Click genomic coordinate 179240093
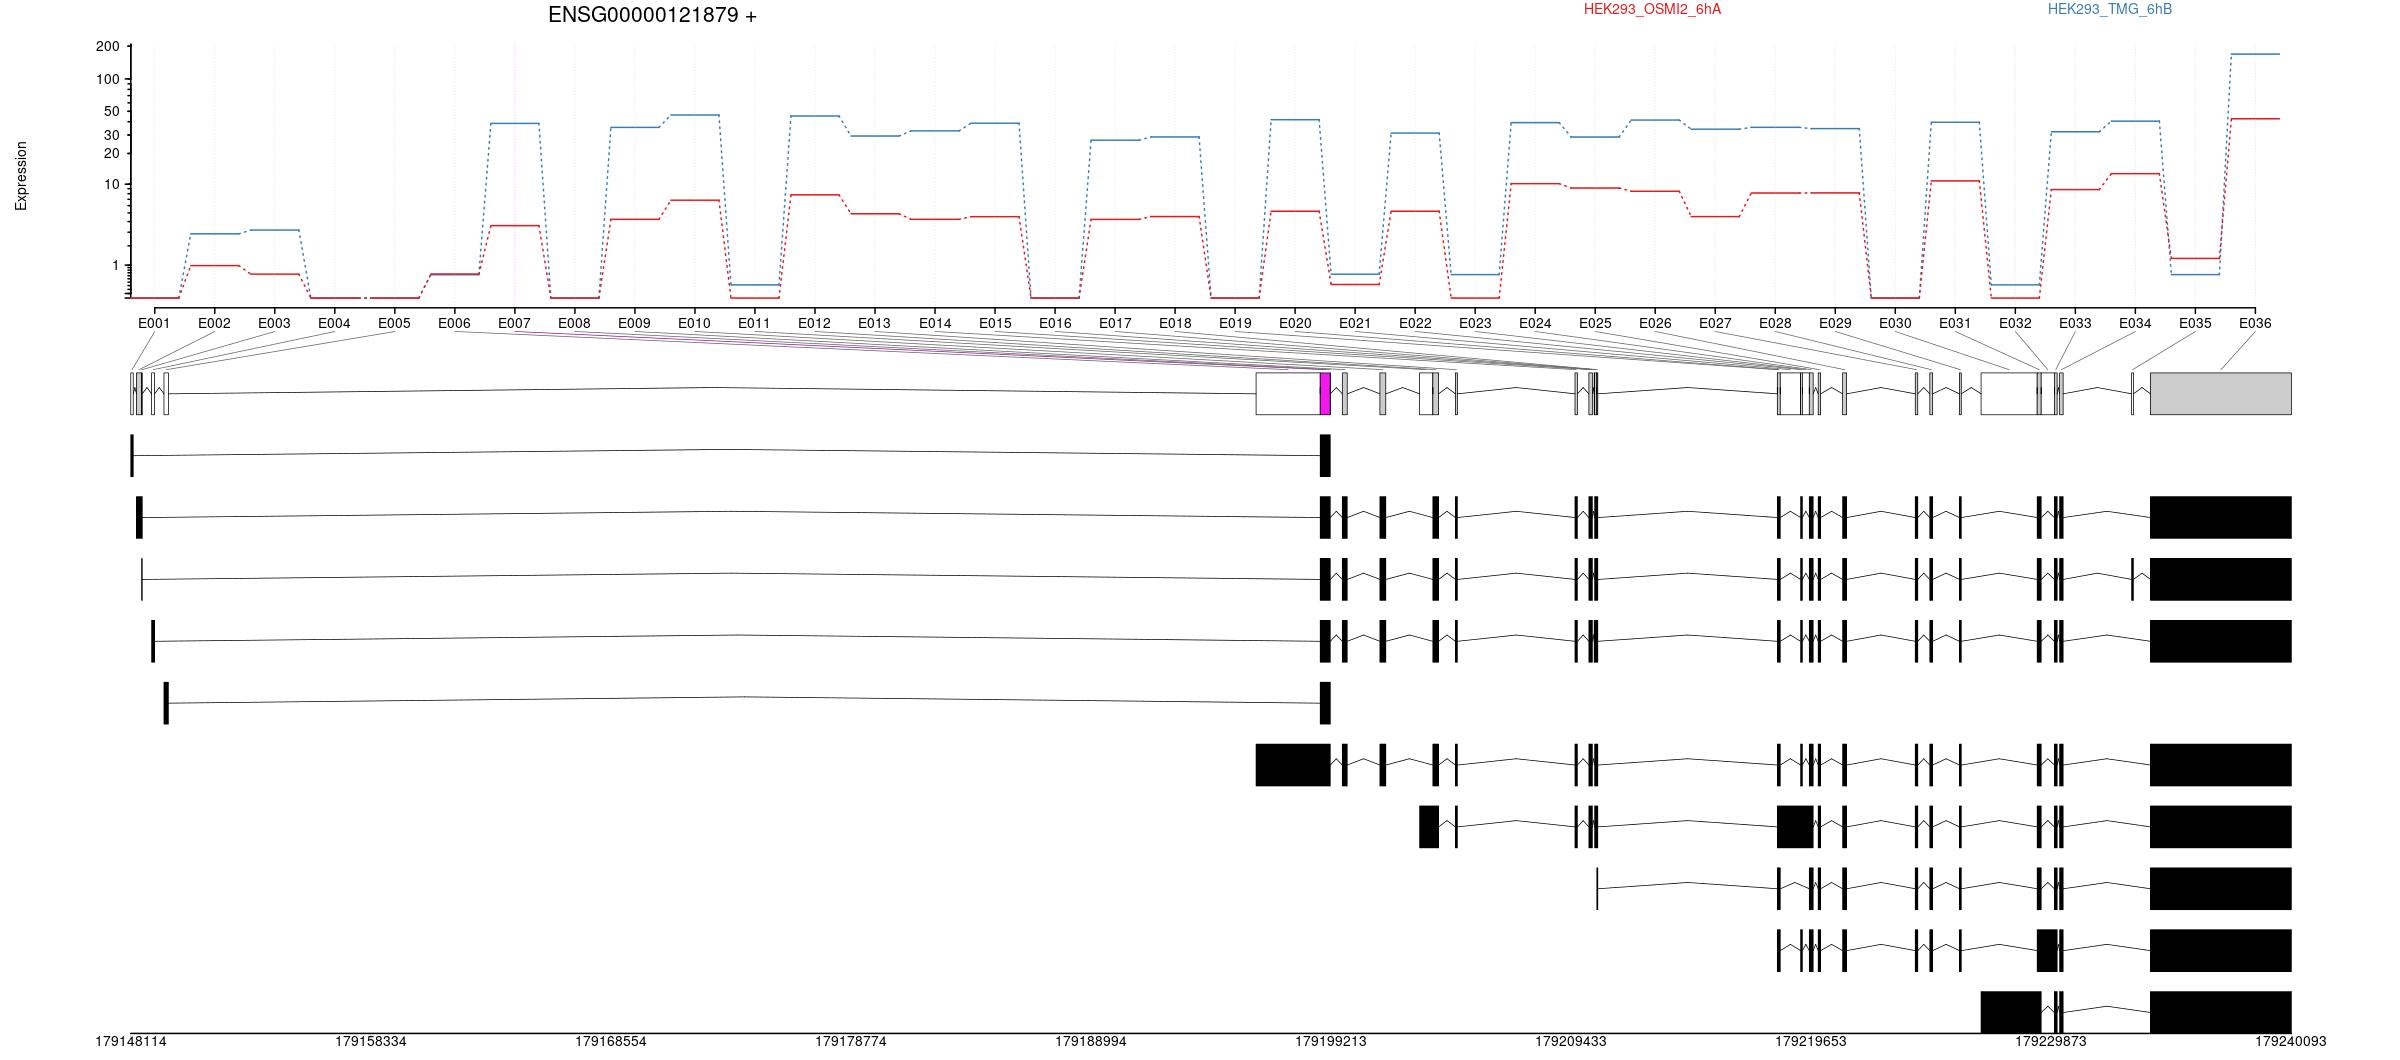The height and width of the screenshot is (1060, 2400). coord(2291,1042)
